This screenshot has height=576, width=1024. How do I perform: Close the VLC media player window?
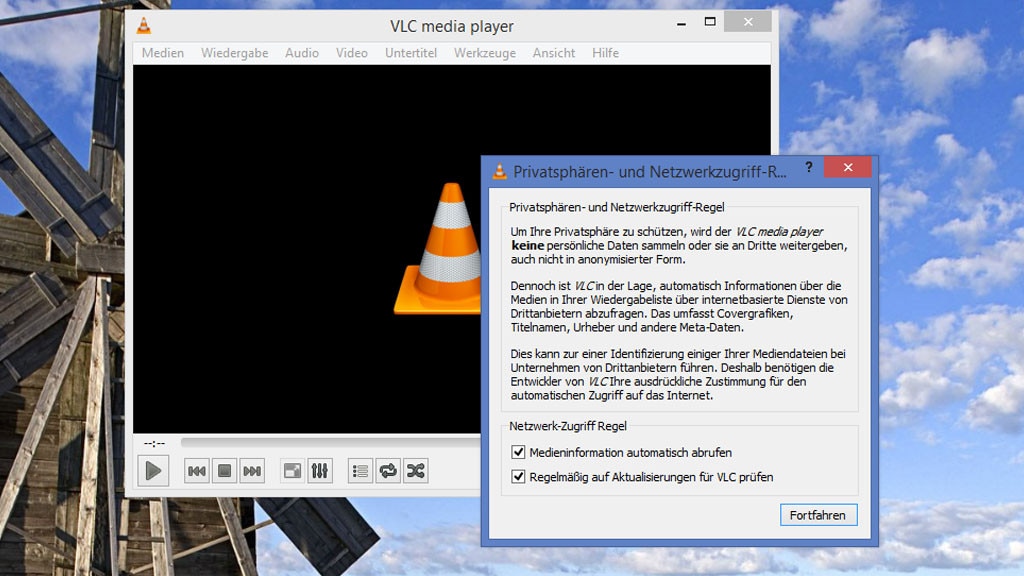coord(748,22)
